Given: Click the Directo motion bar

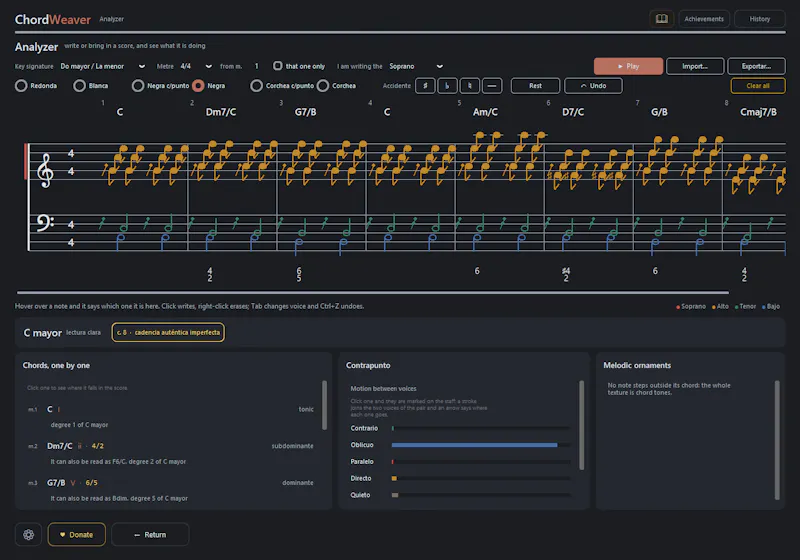Looking at the screenshot, I should click(x=481, y=478).
